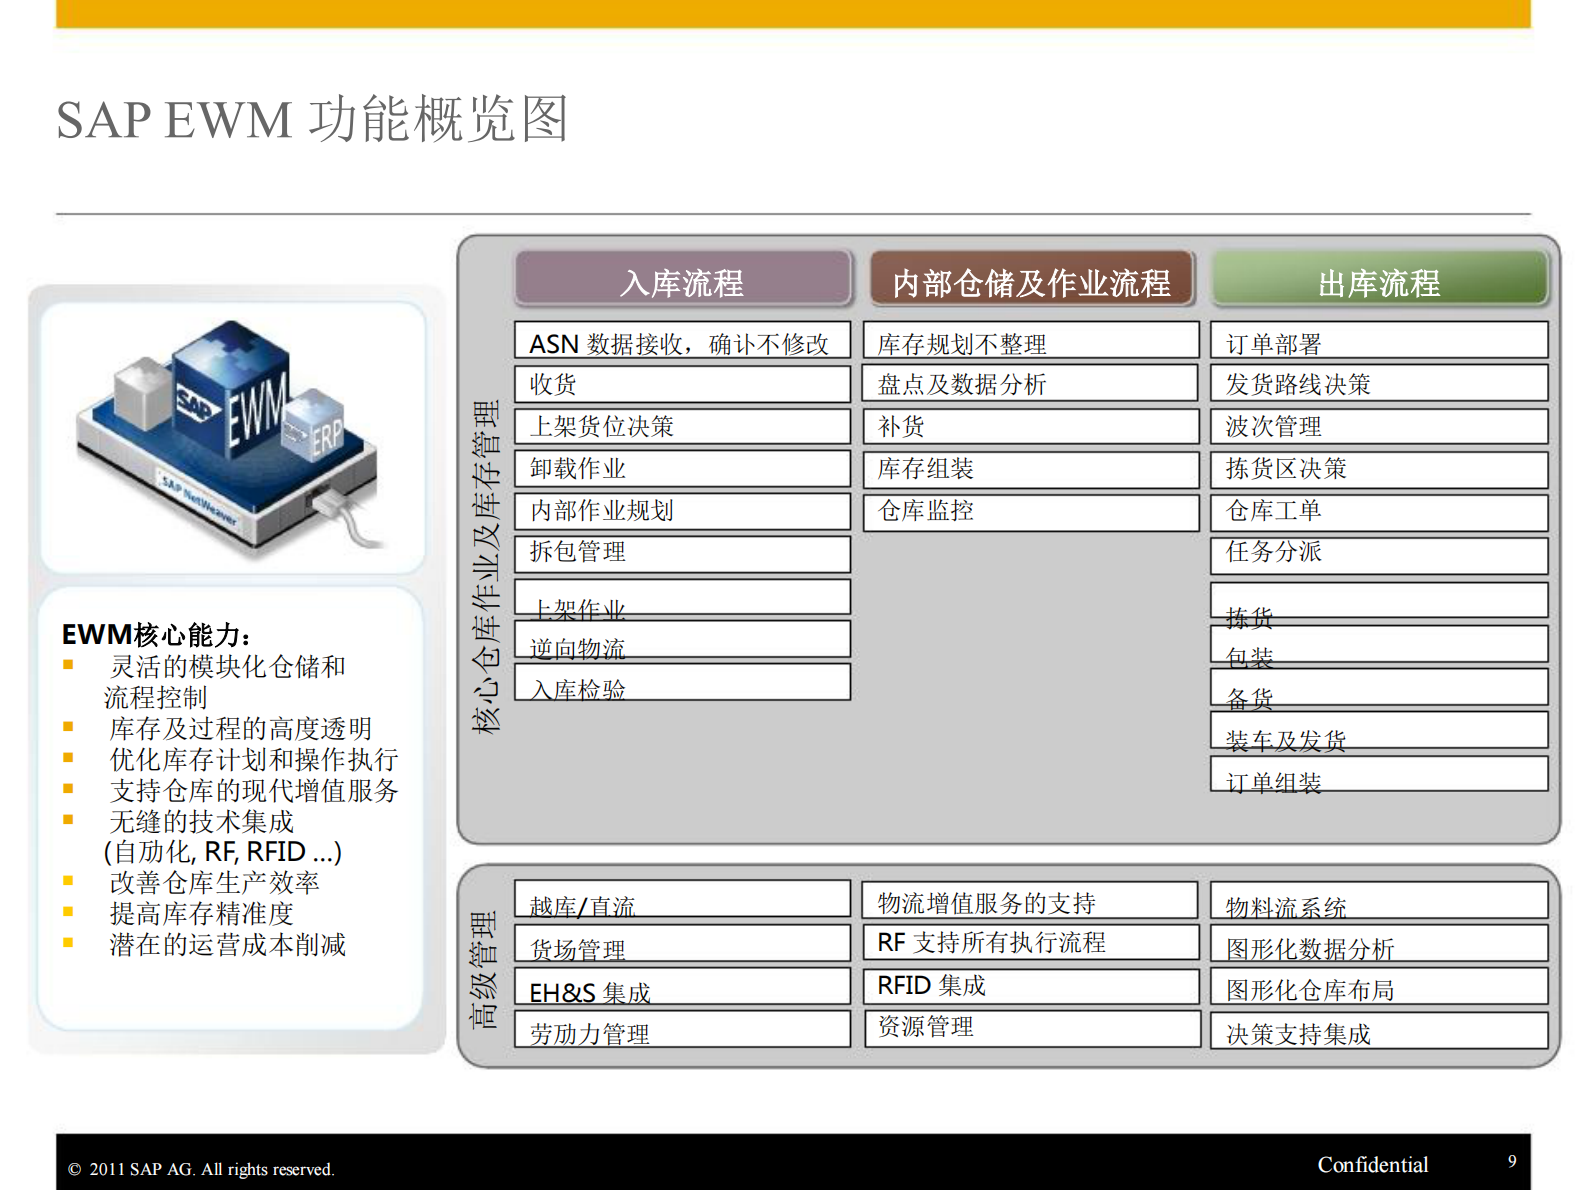
Task: Click the 卸载作业 box
Action: (x=683, y=469)
